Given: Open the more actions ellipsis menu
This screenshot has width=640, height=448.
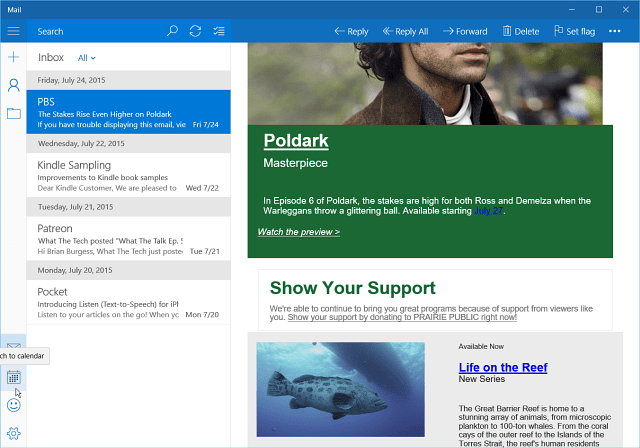Looking at the screenshot, I should (614, 31).
